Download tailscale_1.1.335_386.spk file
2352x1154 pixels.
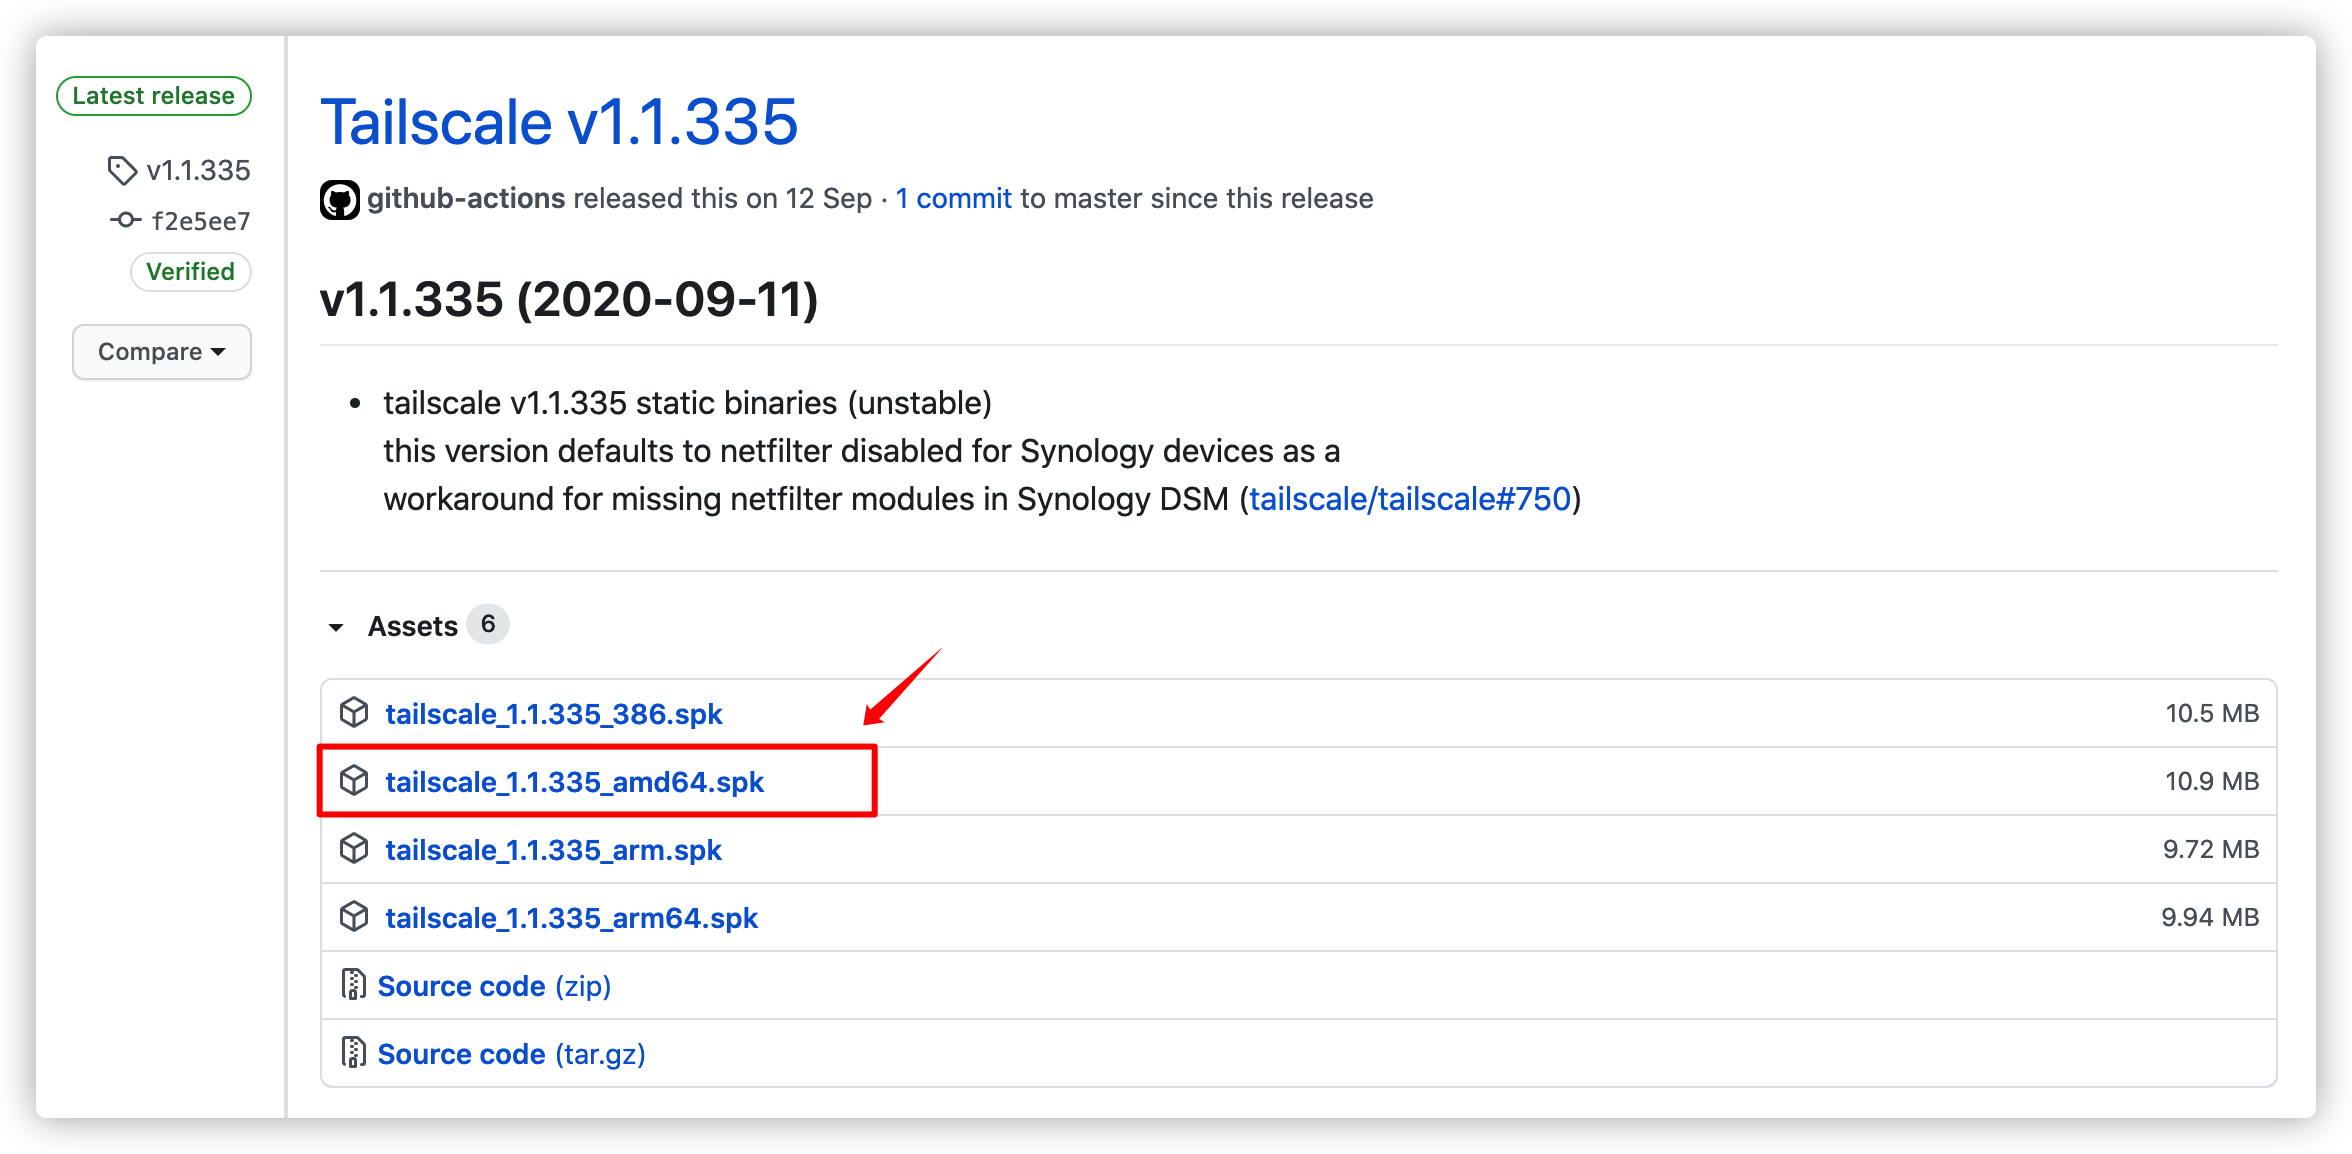coord(553,714)
